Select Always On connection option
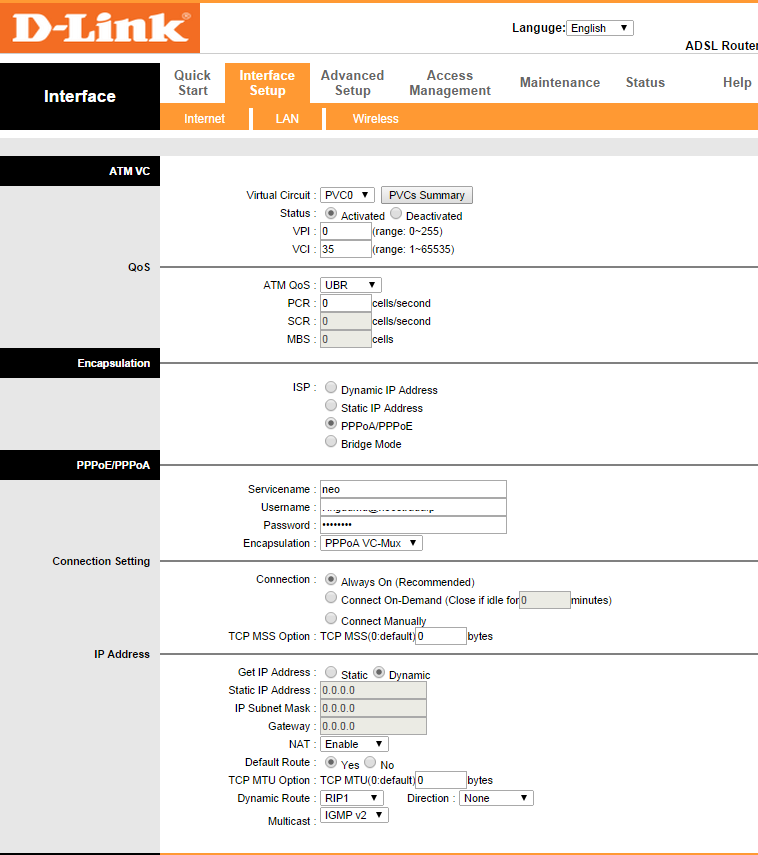The image size is (758, 855). [x=330, y=579]
